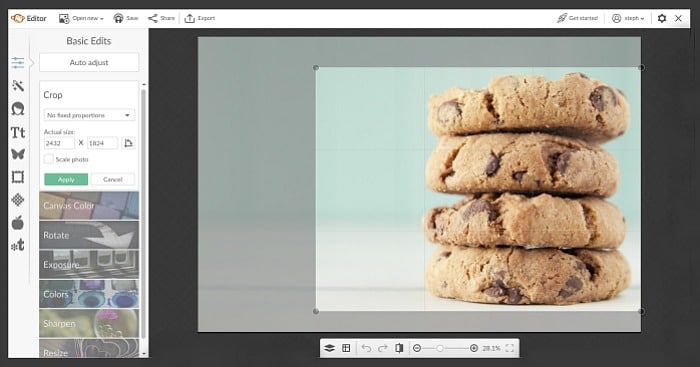Screen dimensions: 700x367
Task: Expand the Resize section
Action: 89,348
